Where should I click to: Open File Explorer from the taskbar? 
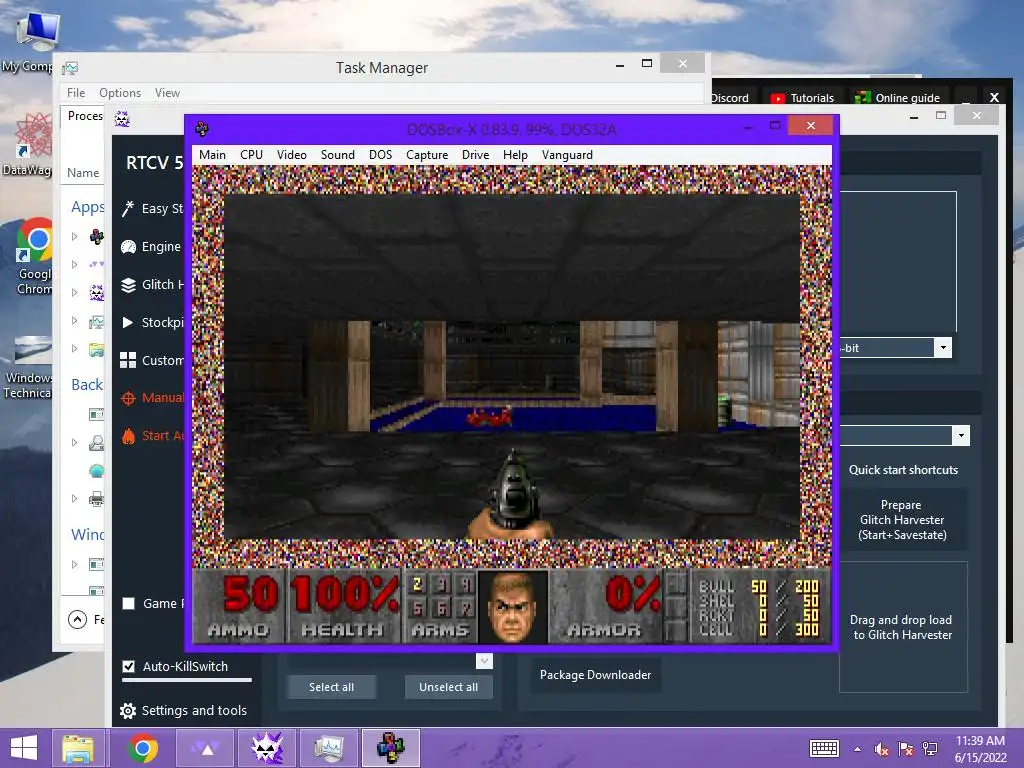(x=78, y=748)
